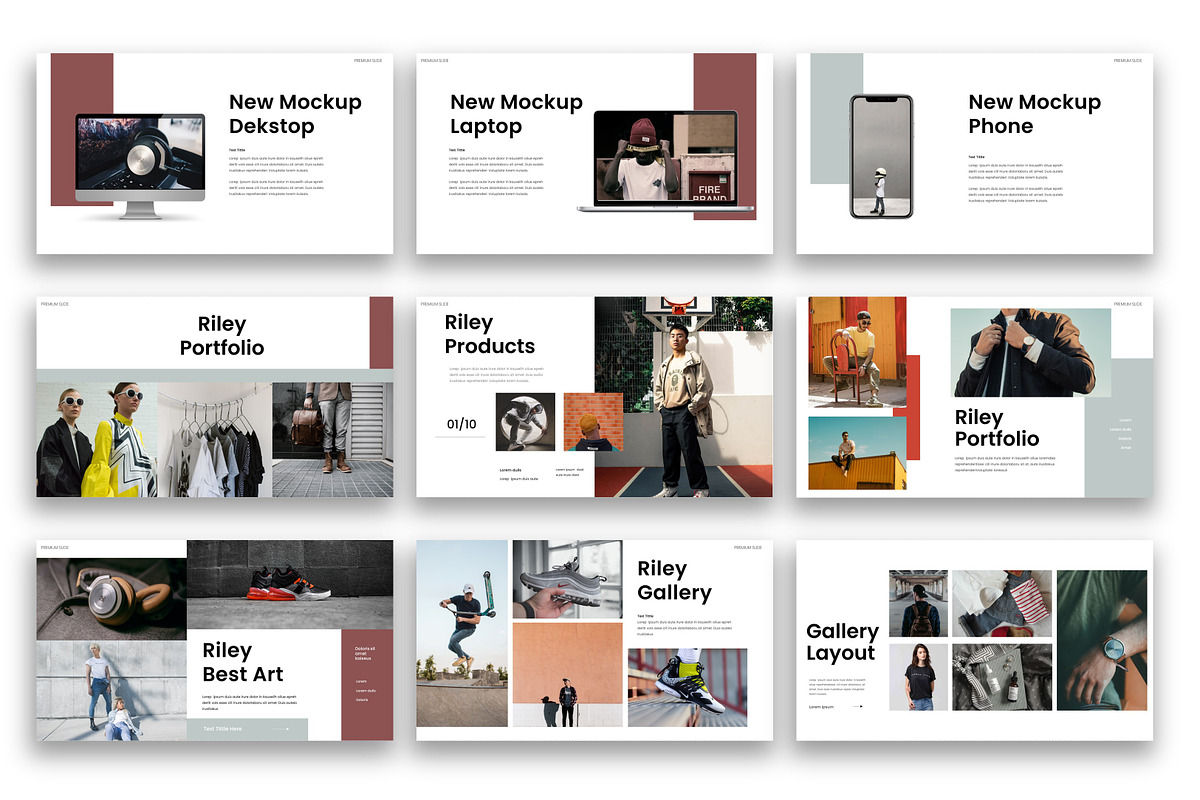This screenshot has width=1200, height=800.
Task: Click the couple by concrete wall photo
Action: pos(112,690)
